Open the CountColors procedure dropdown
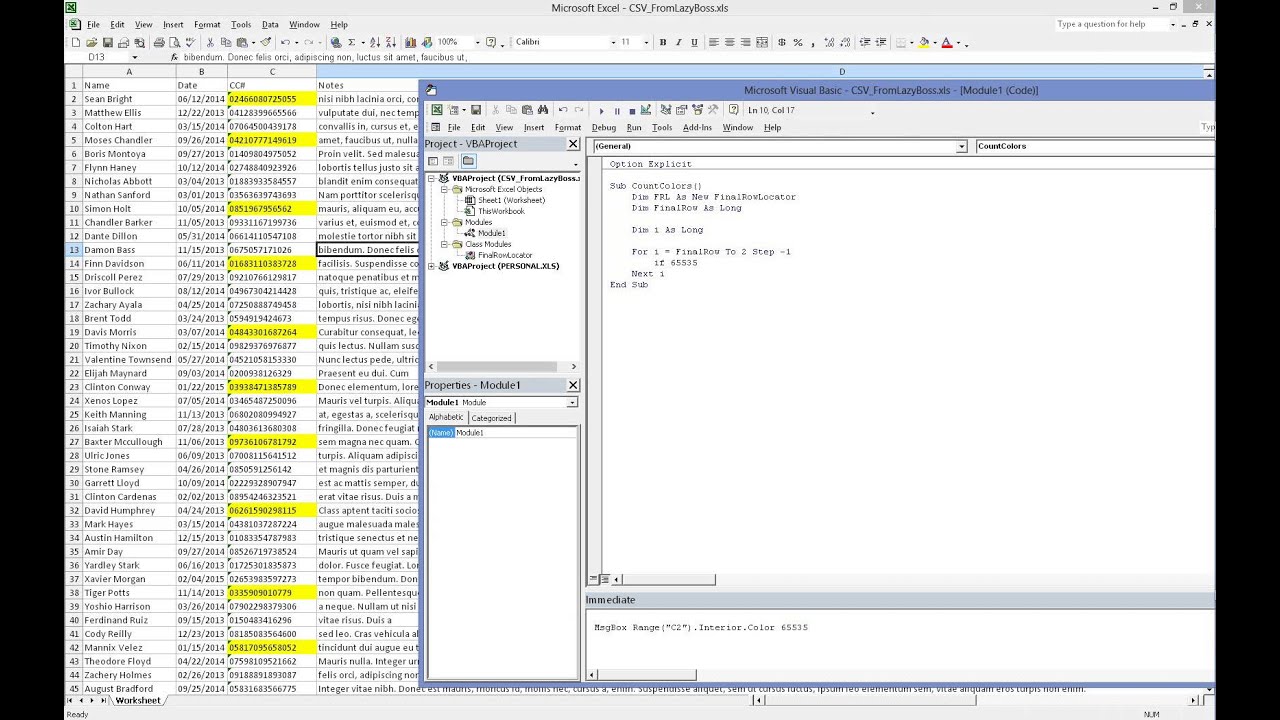1280x720 pixels. (1094, 146)
